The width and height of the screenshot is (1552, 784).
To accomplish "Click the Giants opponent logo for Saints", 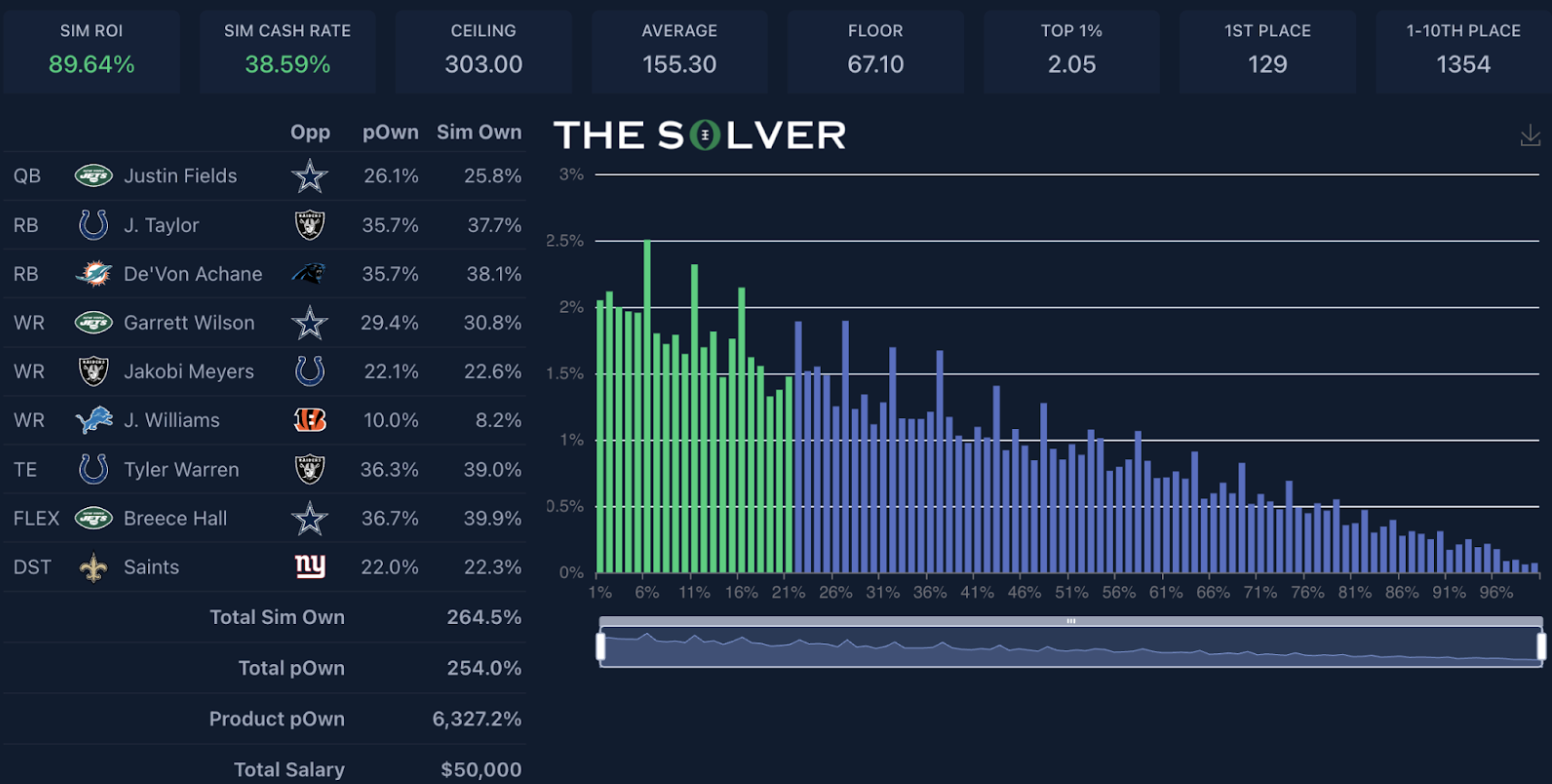I will pyautogui.click(x=309, y=567).
